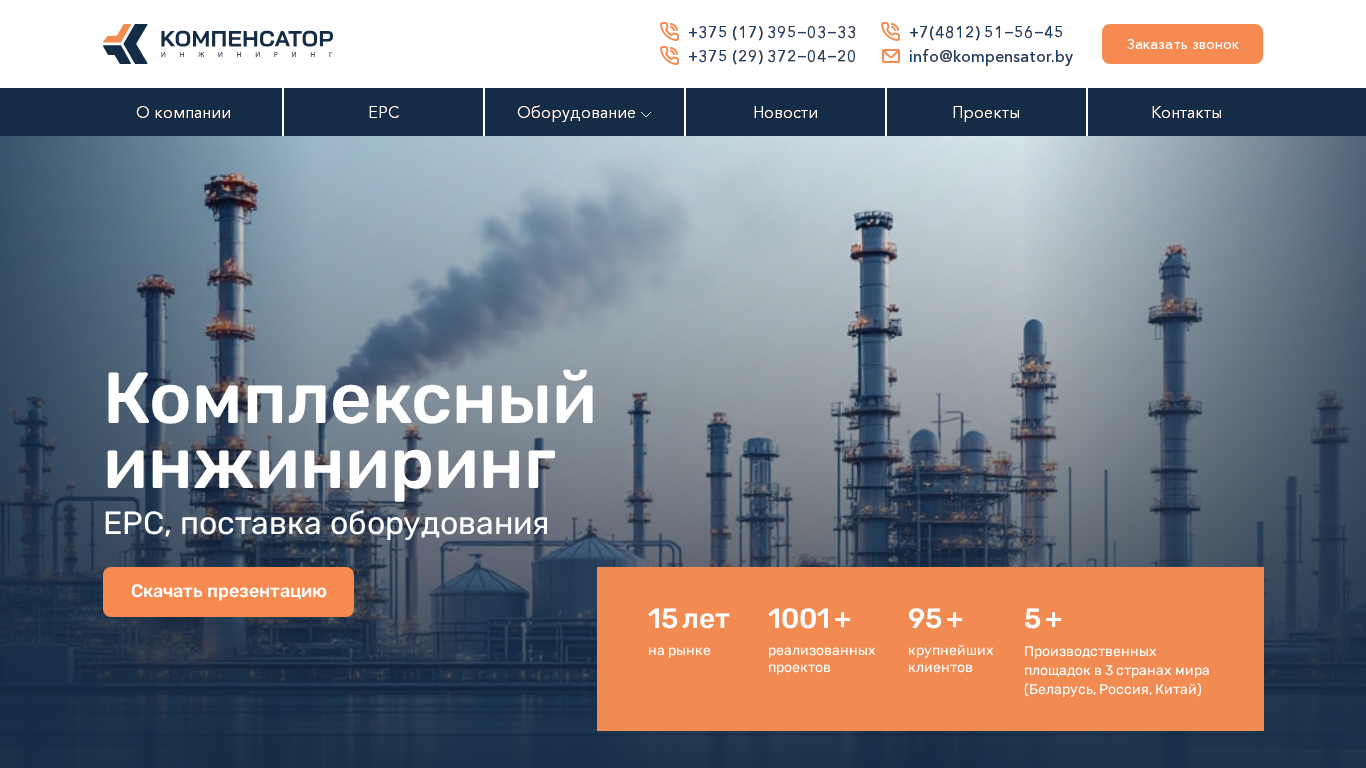
Task: Click phone icon beside +375 (17) number
Action: tap(670, 32)
